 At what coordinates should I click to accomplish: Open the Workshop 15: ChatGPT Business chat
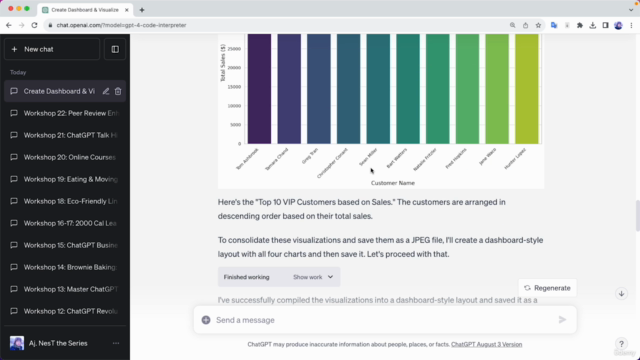(65, 245)
